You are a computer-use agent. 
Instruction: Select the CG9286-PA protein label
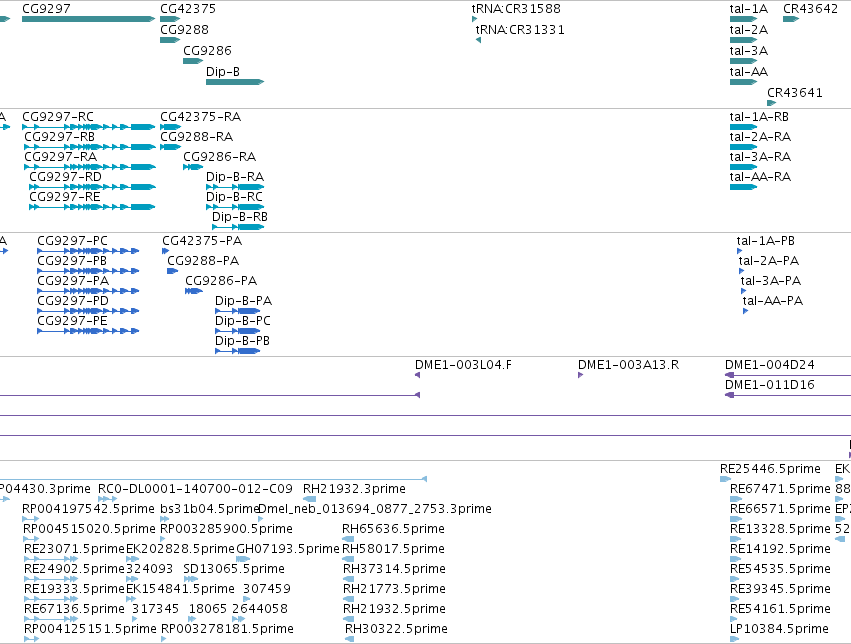221,281
